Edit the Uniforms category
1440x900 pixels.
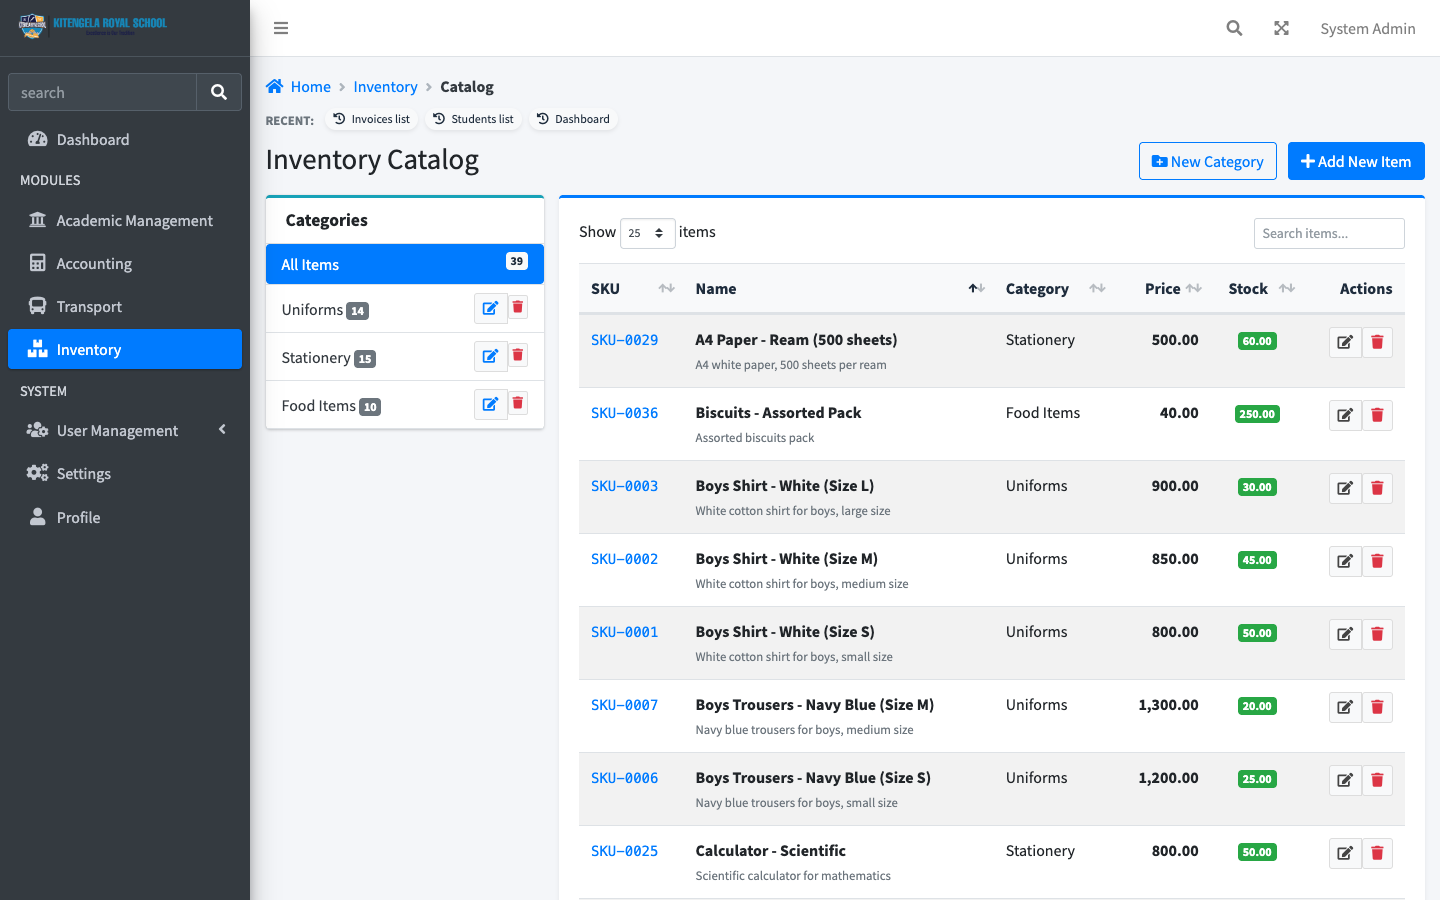click(490, 308)
